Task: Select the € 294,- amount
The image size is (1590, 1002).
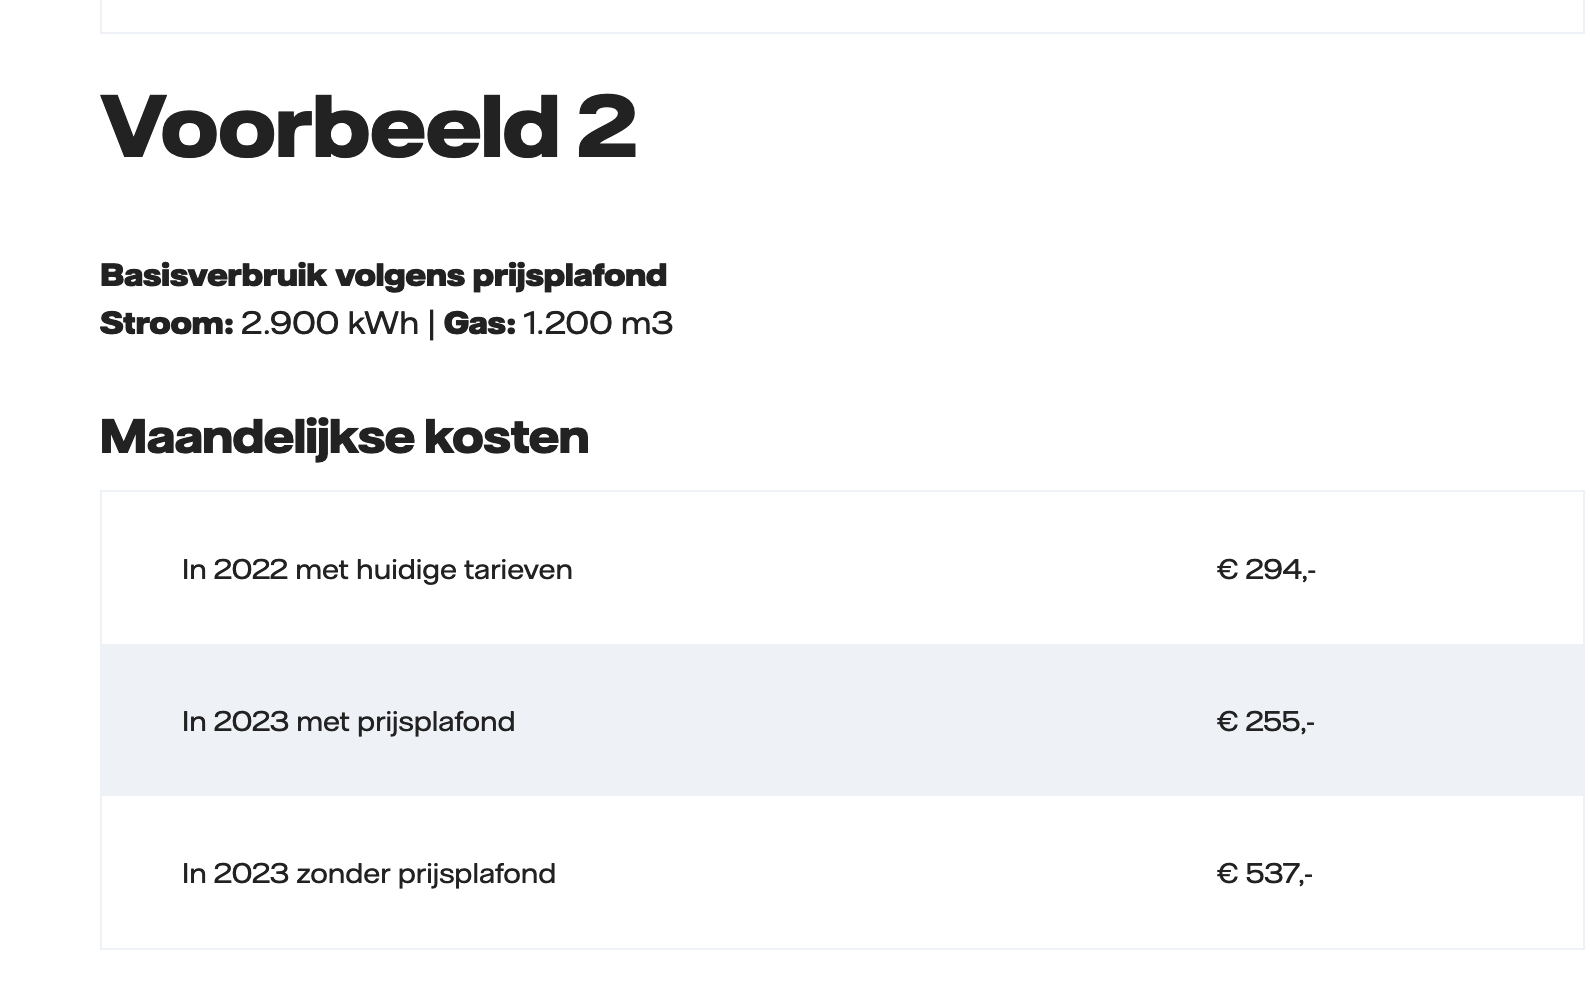Action: [x=1265, y=570]
